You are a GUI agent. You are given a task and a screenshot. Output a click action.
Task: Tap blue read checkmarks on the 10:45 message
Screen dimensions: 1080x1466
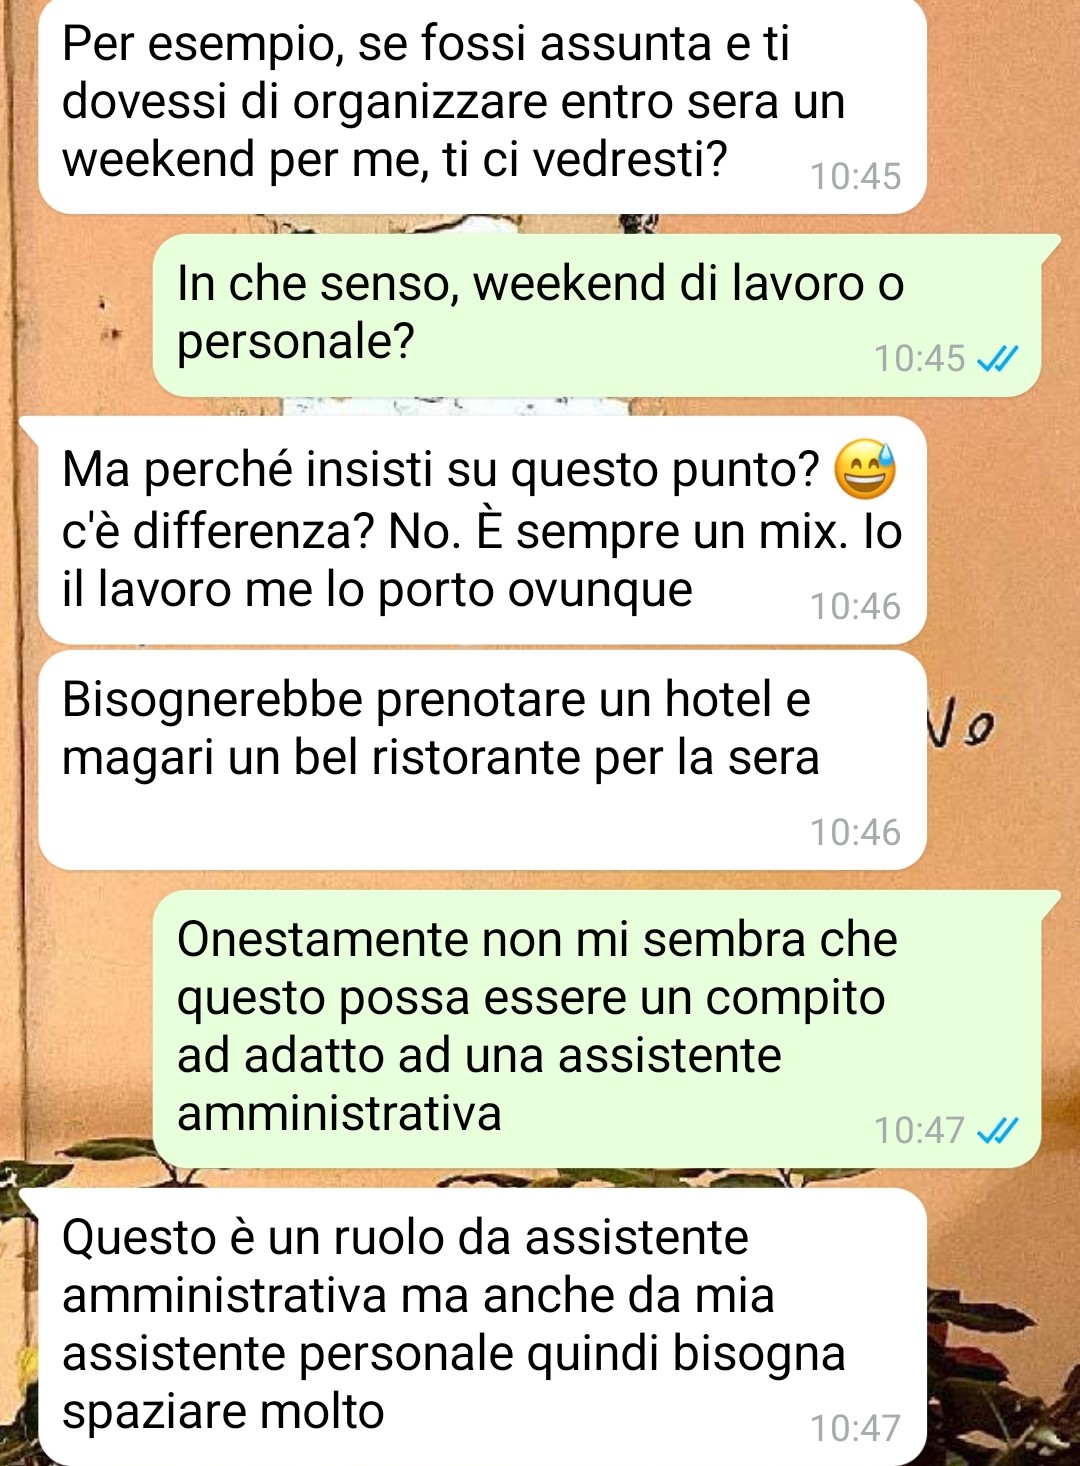[x=997, y=358]
